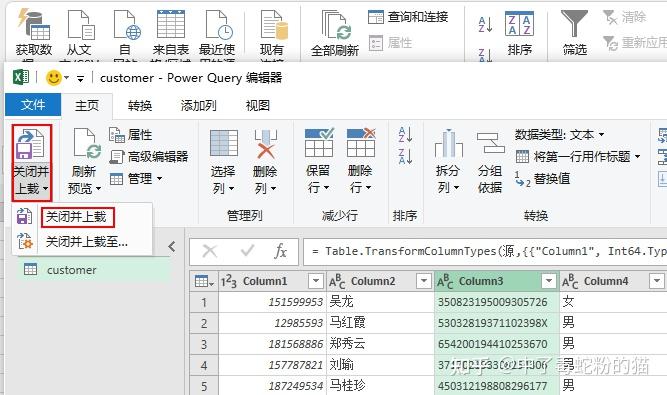Click the Replace Values (替换值) button
667x395 pixels.
(x=543, y=179)
